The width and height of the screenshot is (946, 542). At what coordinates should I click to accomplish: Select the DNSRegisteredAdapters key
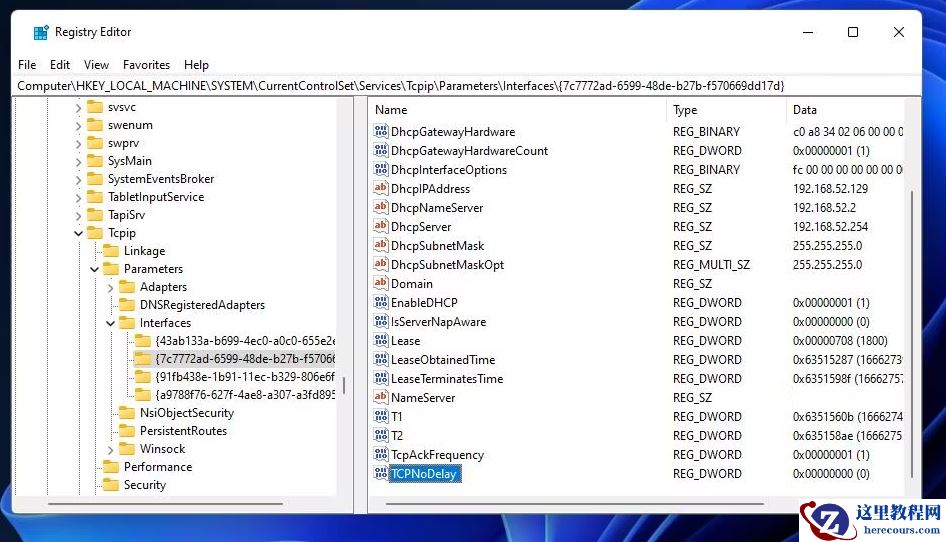pyautogui.click(x=202, y=305)
